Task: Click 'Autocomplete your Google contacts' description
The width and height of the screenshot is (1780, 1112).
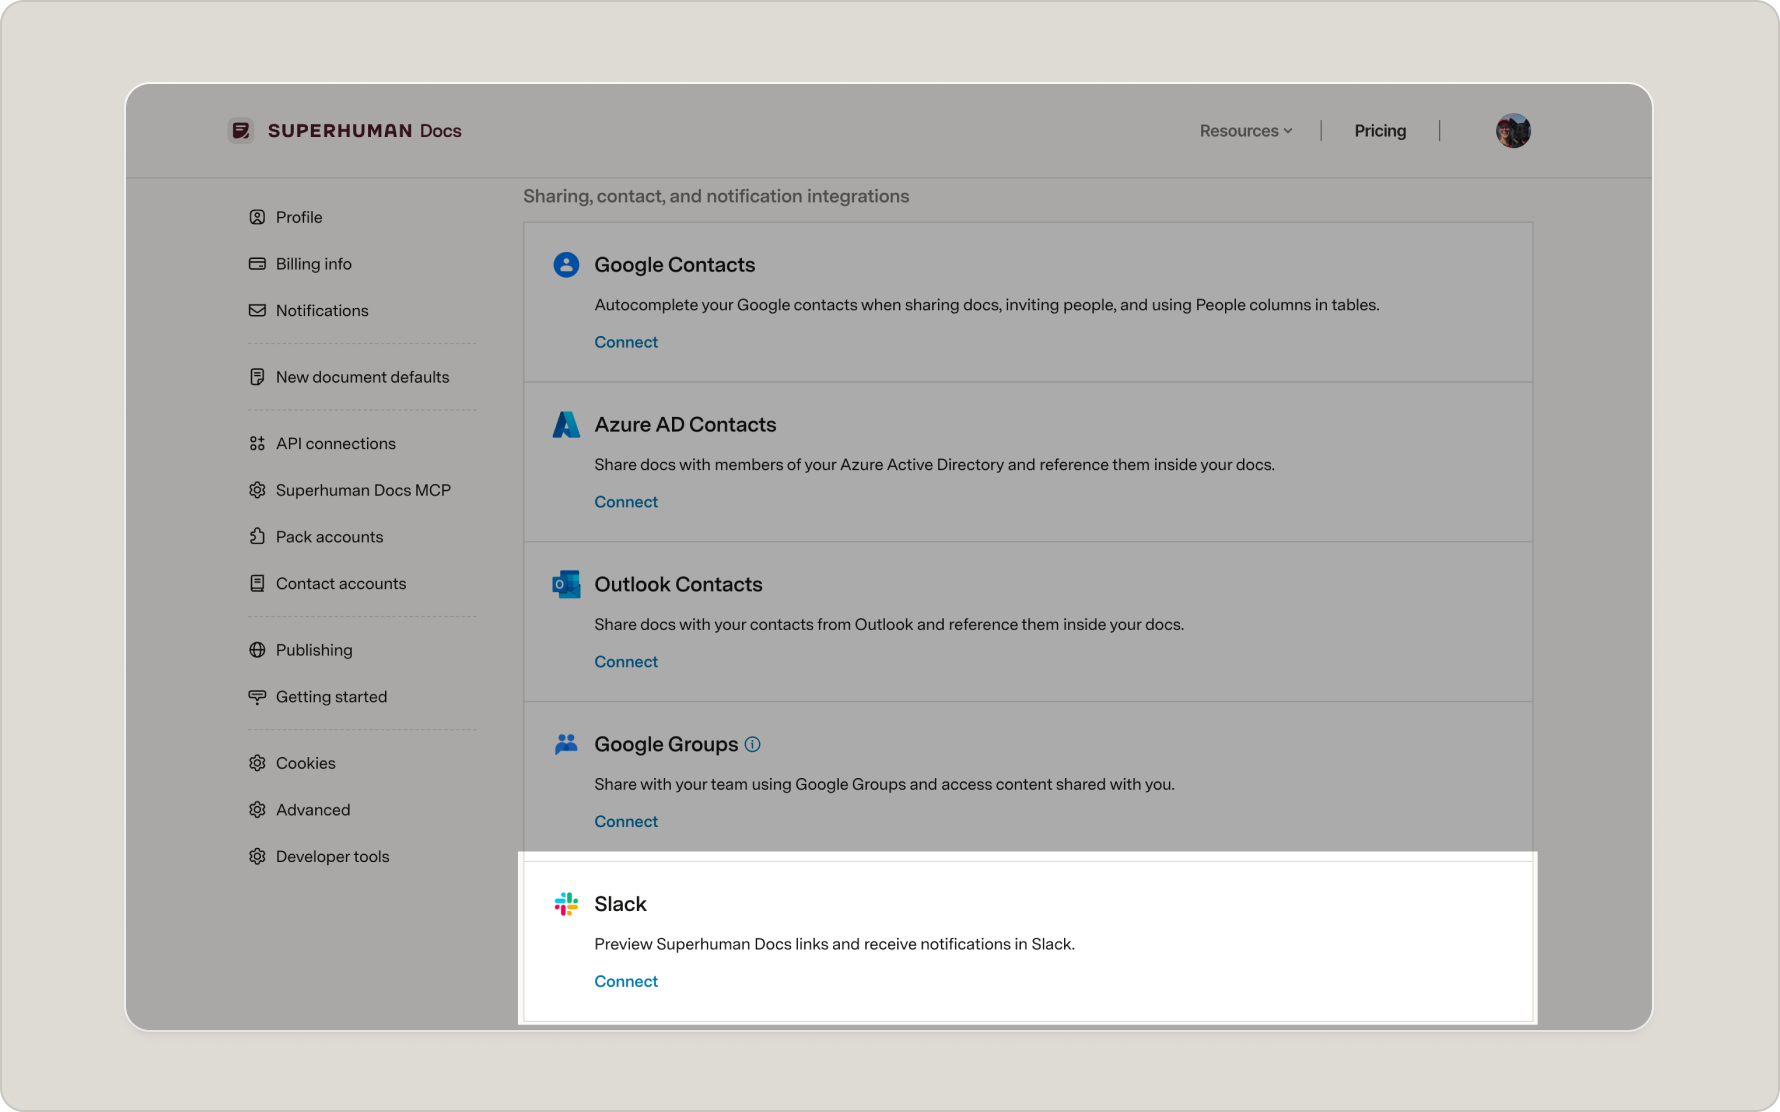Action: pyautogui.click(x=987, y=305)
